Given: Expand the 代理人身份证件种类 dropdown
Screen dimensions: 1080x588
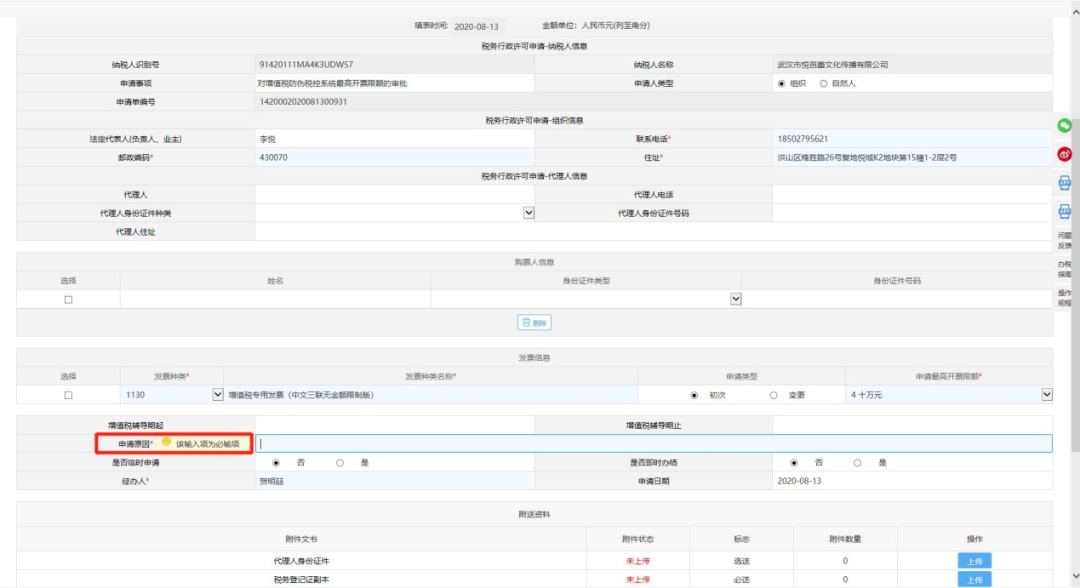Looking at the screenshot, I should 528,213.
